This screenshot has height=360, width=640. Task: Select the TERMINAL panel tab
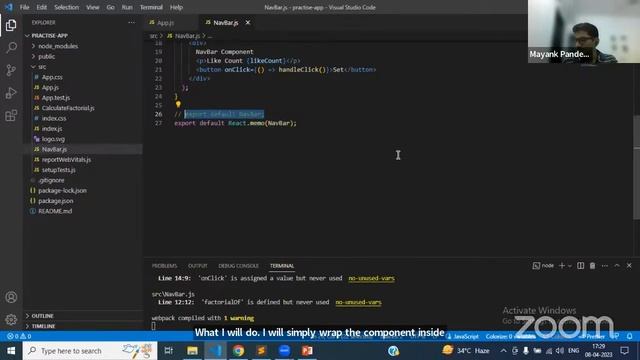[282, 266]
